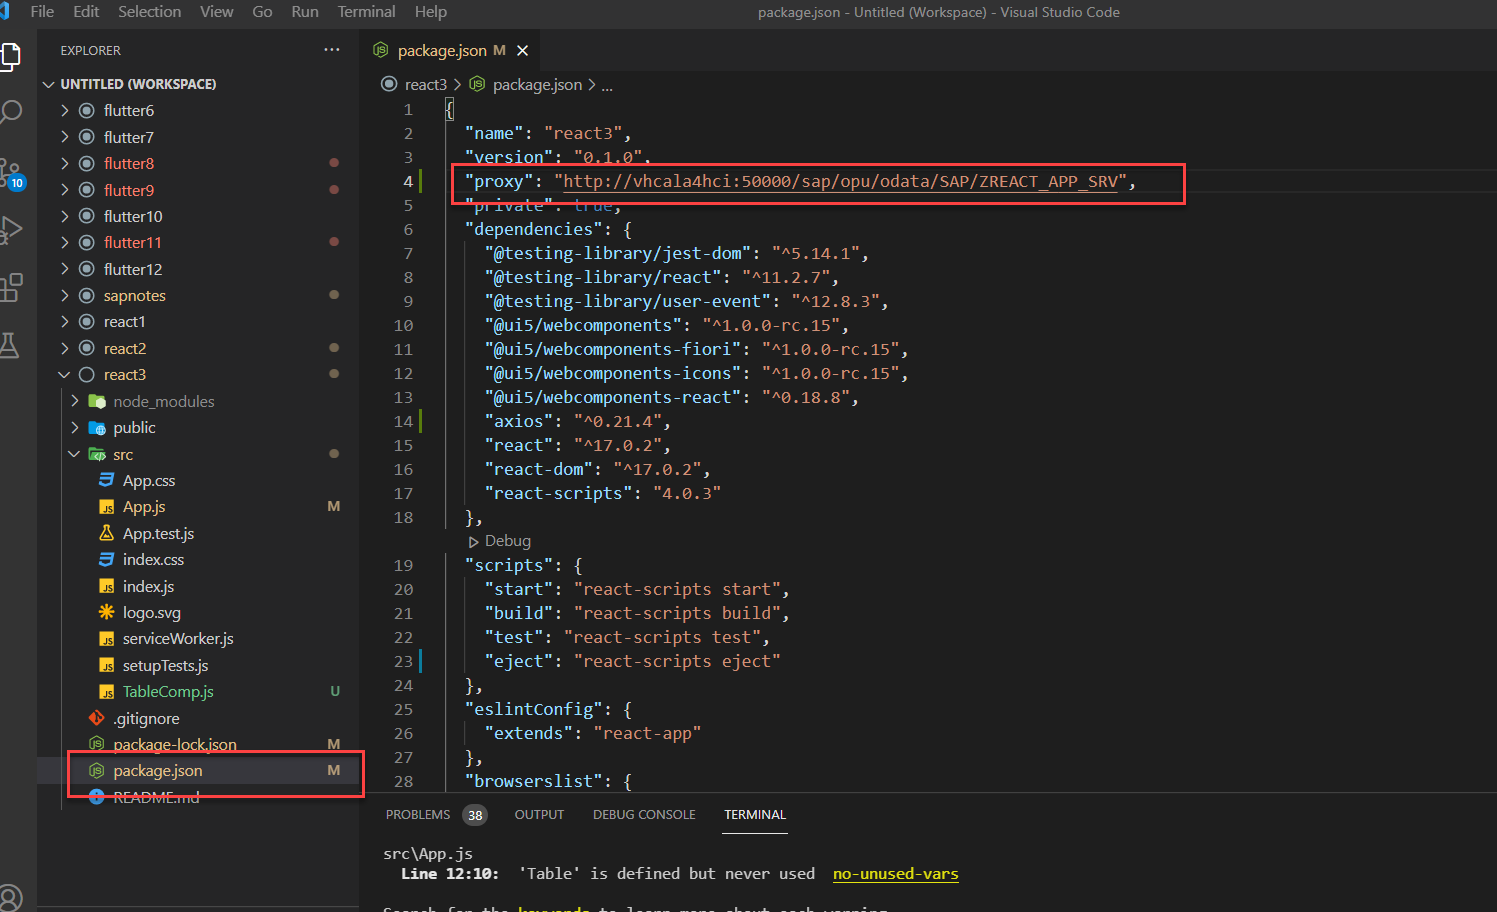This screenshot has width=1497, height=912.
Task: Switch to the Terminal panel tab
Action: pyautogui.click(x=755, y=815)
